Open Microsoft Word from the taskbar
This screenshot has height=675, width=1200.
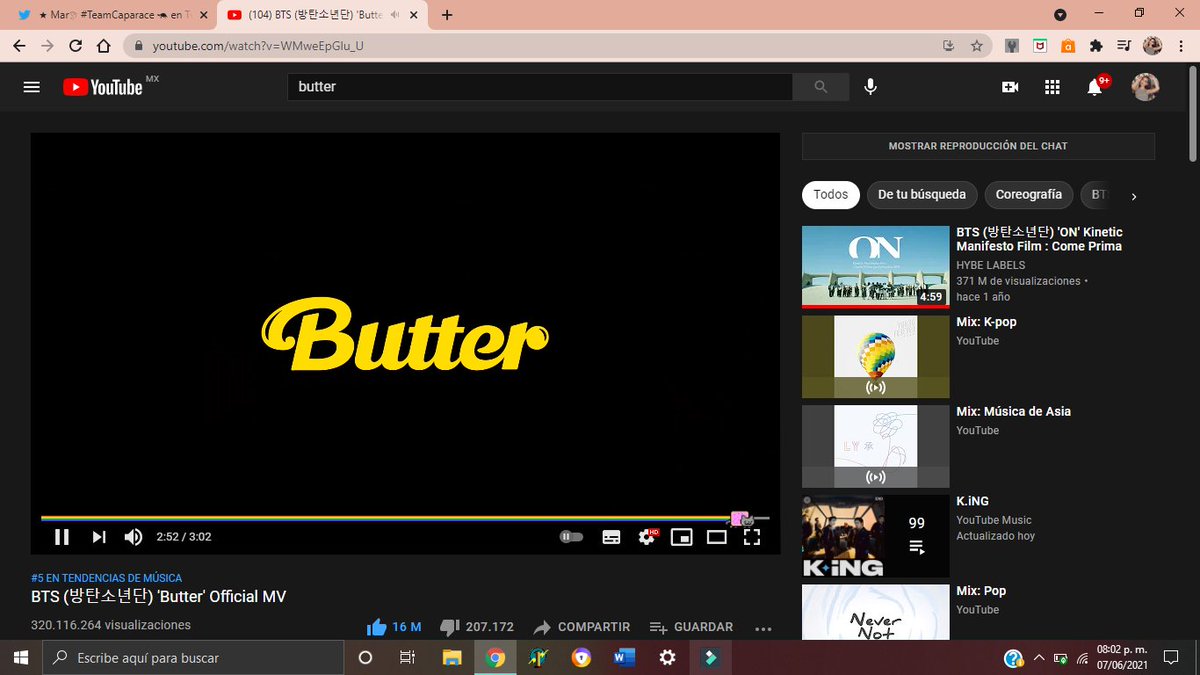pyautogui.click(x=625, y=657)
